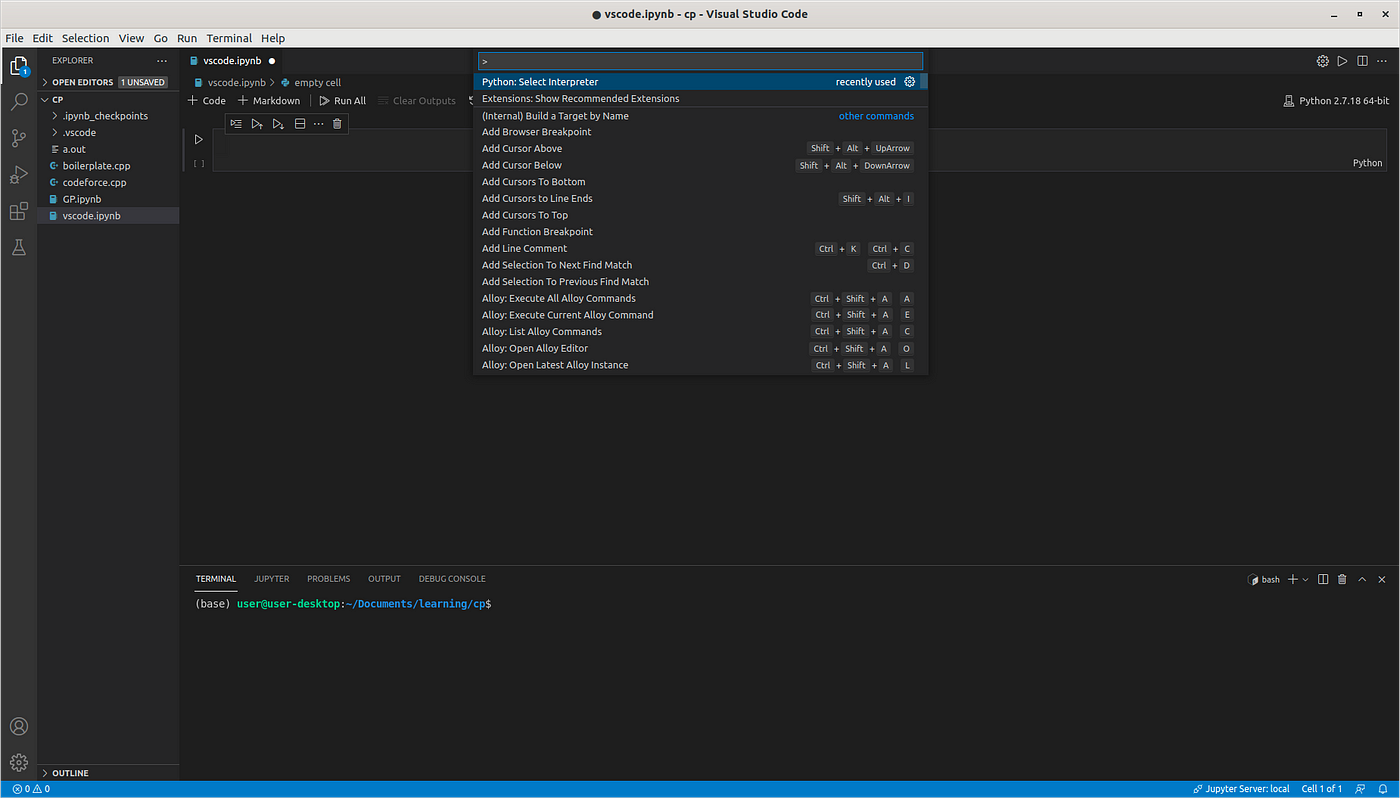Close the terminal panel
1400x798 pixels.
(1382, 579)
